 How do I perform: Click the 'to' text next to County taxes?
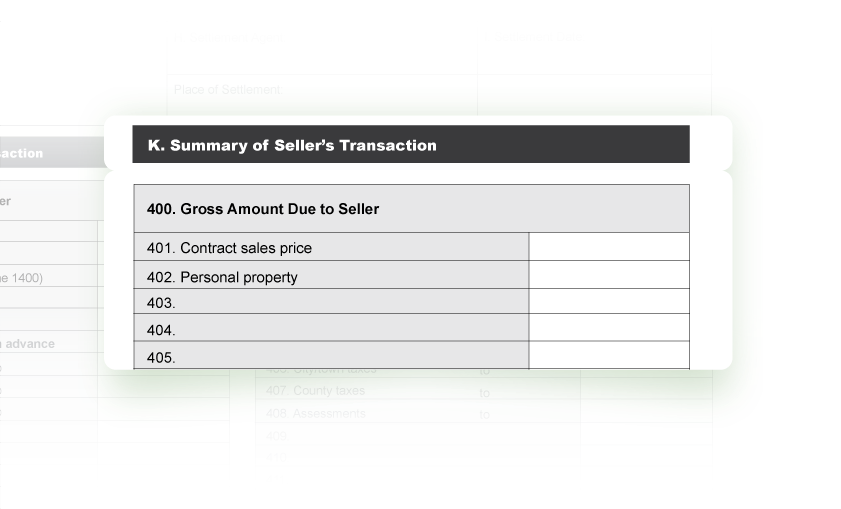484,393
